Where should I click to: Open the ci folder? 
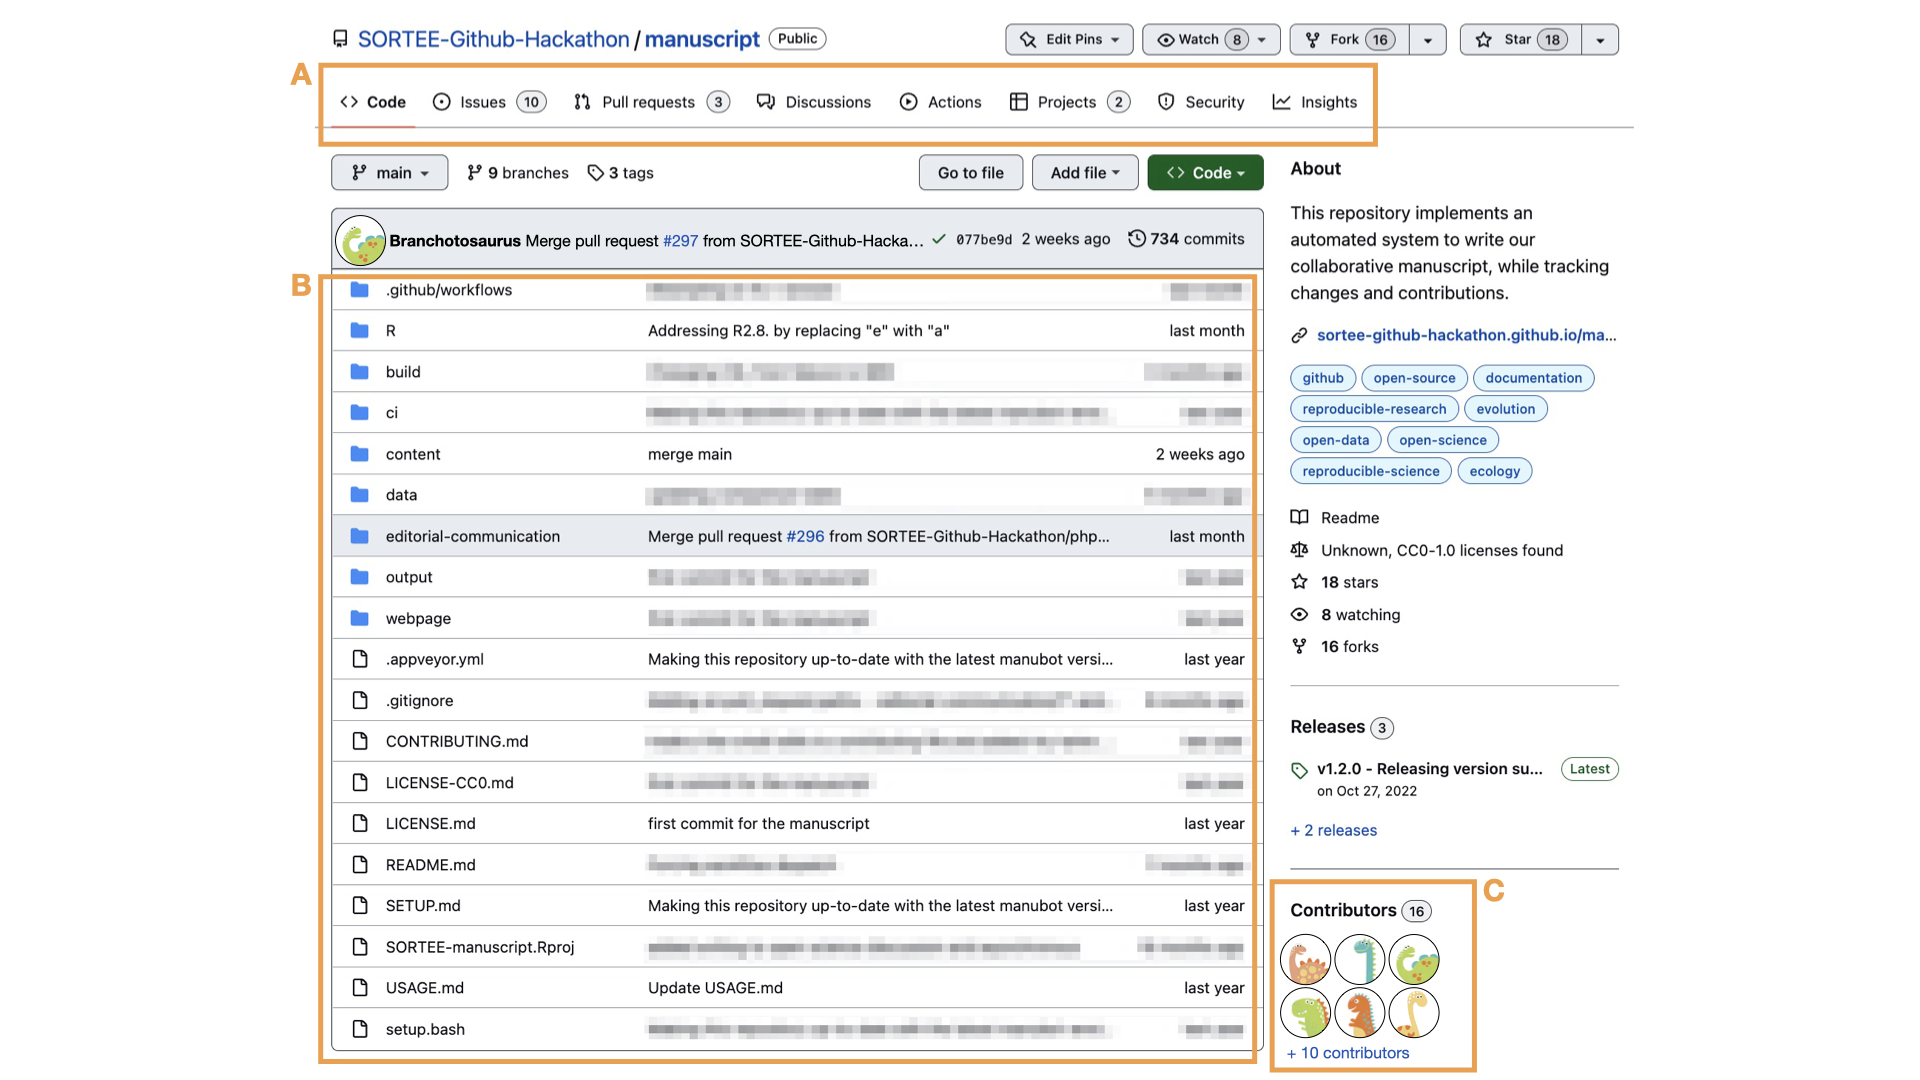pos(392,413)
